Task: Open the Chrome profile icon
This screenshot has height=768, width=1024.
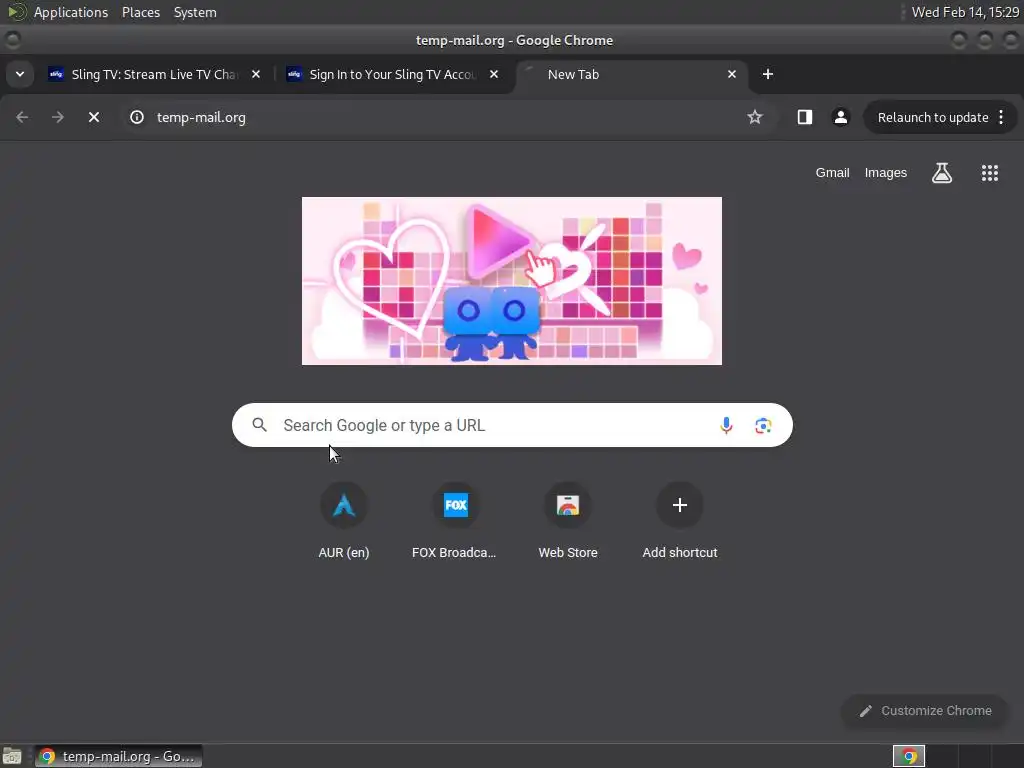Action: click(840, 118)
